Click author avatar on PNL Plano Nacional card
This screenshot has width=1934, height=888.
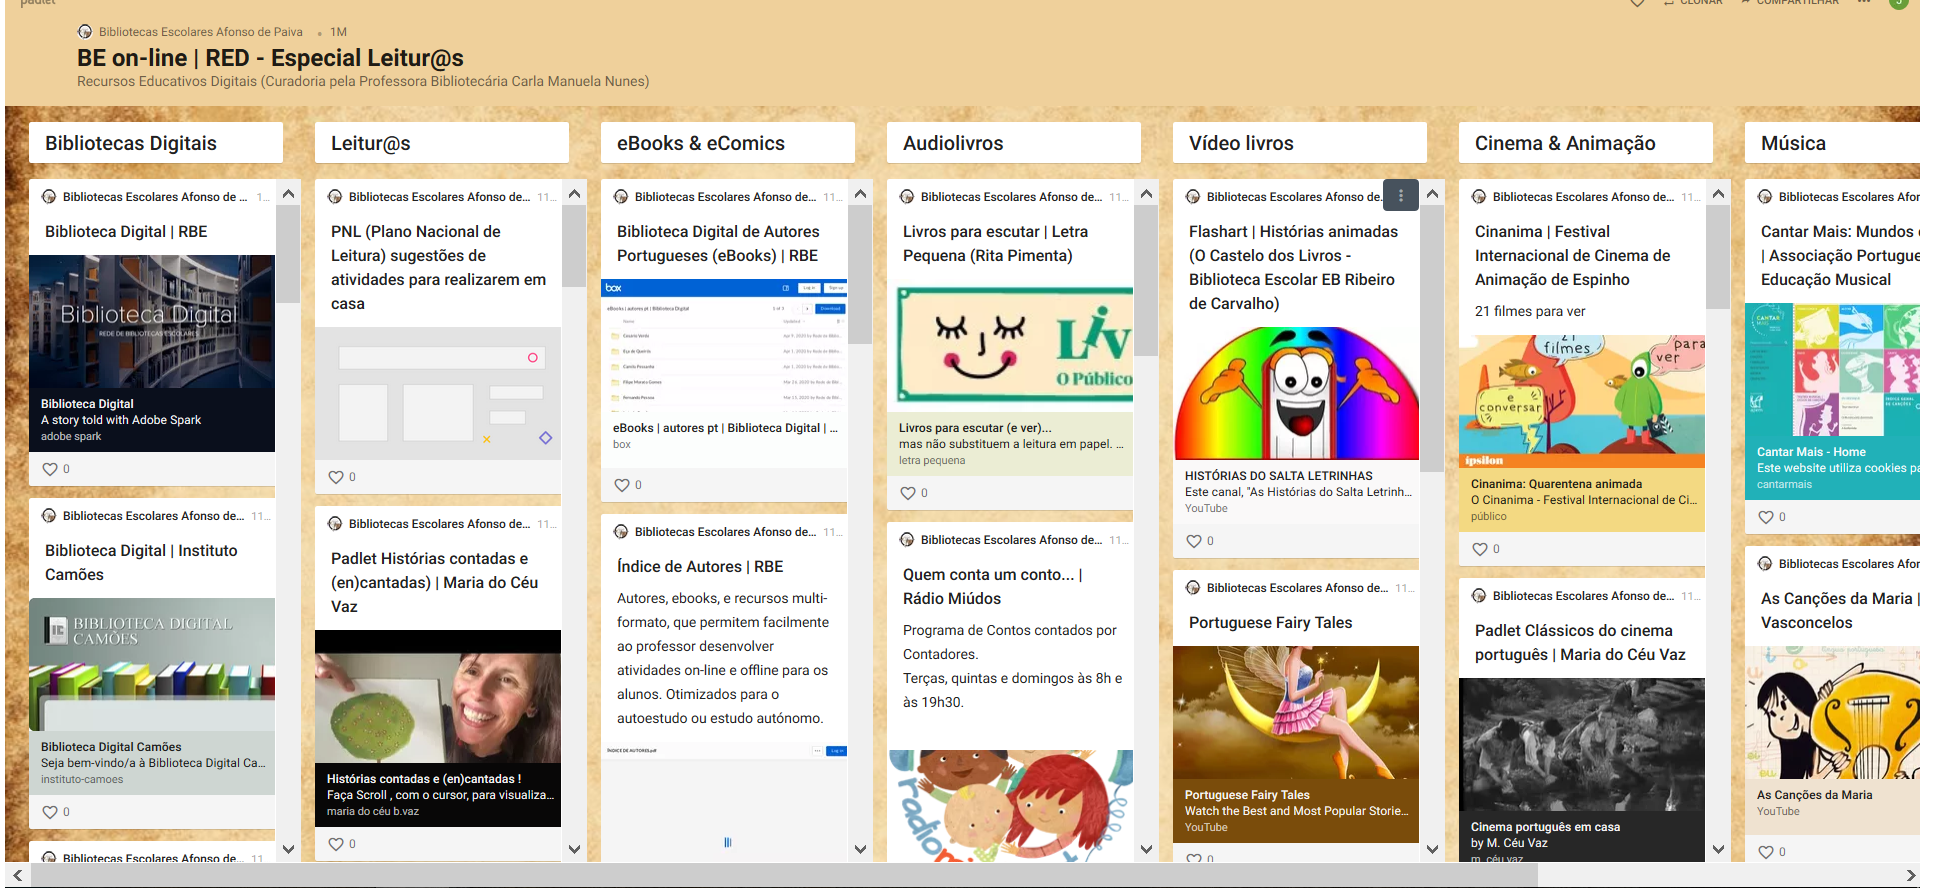(x=335, y=197)
